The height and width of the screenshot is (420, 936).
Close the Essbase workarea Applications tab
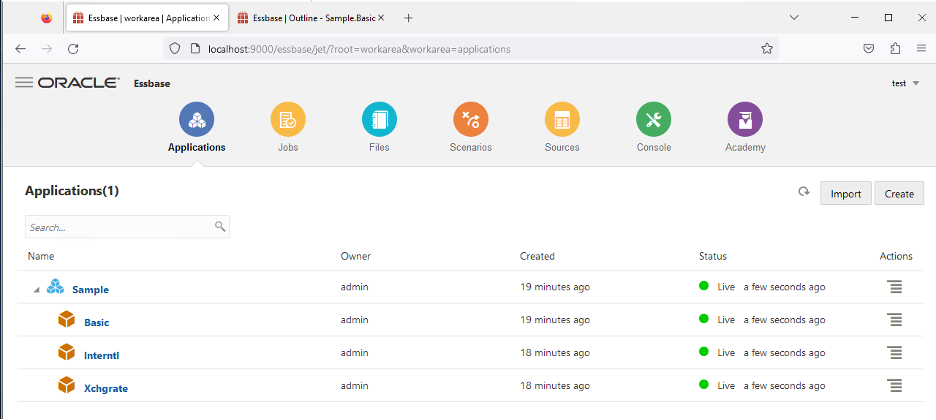(217, 18)
